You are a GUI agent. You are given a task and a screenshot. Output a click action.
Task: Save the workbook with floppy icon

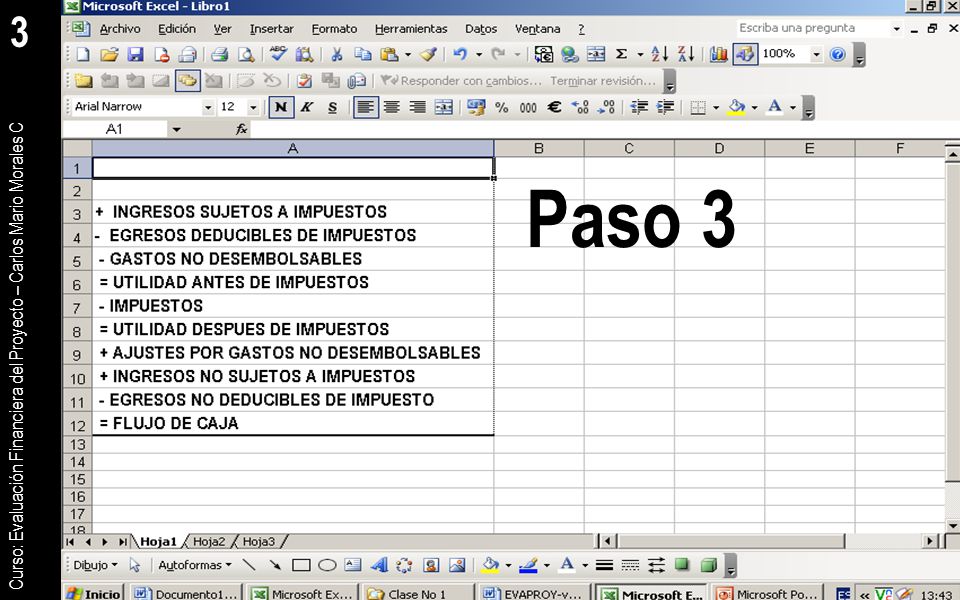pyautogui.click(x=135, y=54)
